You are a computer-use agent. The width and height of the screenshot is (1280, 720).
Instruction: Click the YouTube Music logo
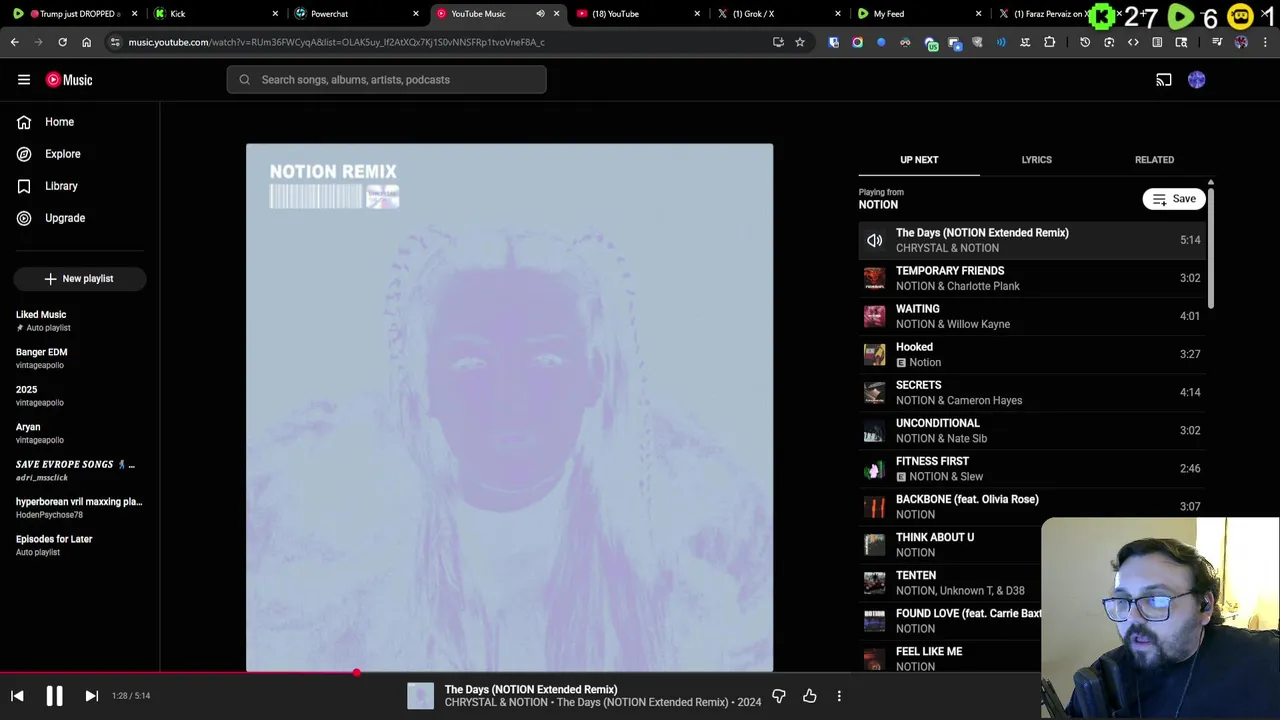point(69,80)
